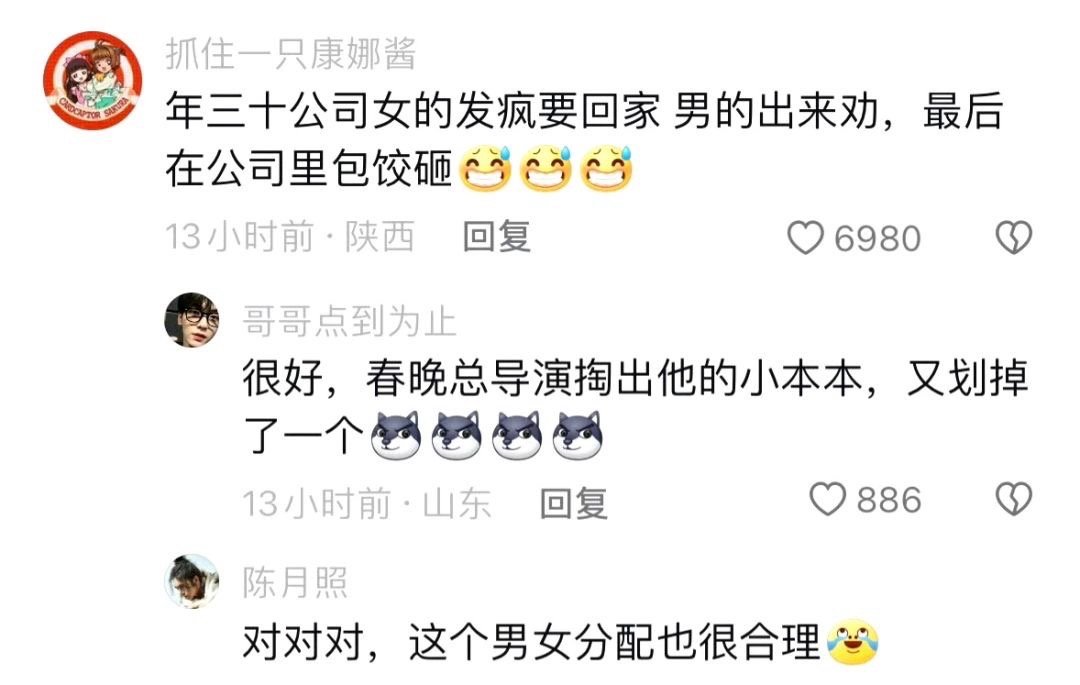This screenshot has width=1080, height=685.
Task: Select reply text about 春晚总导演小本本
Action: (x=635, y=407)
